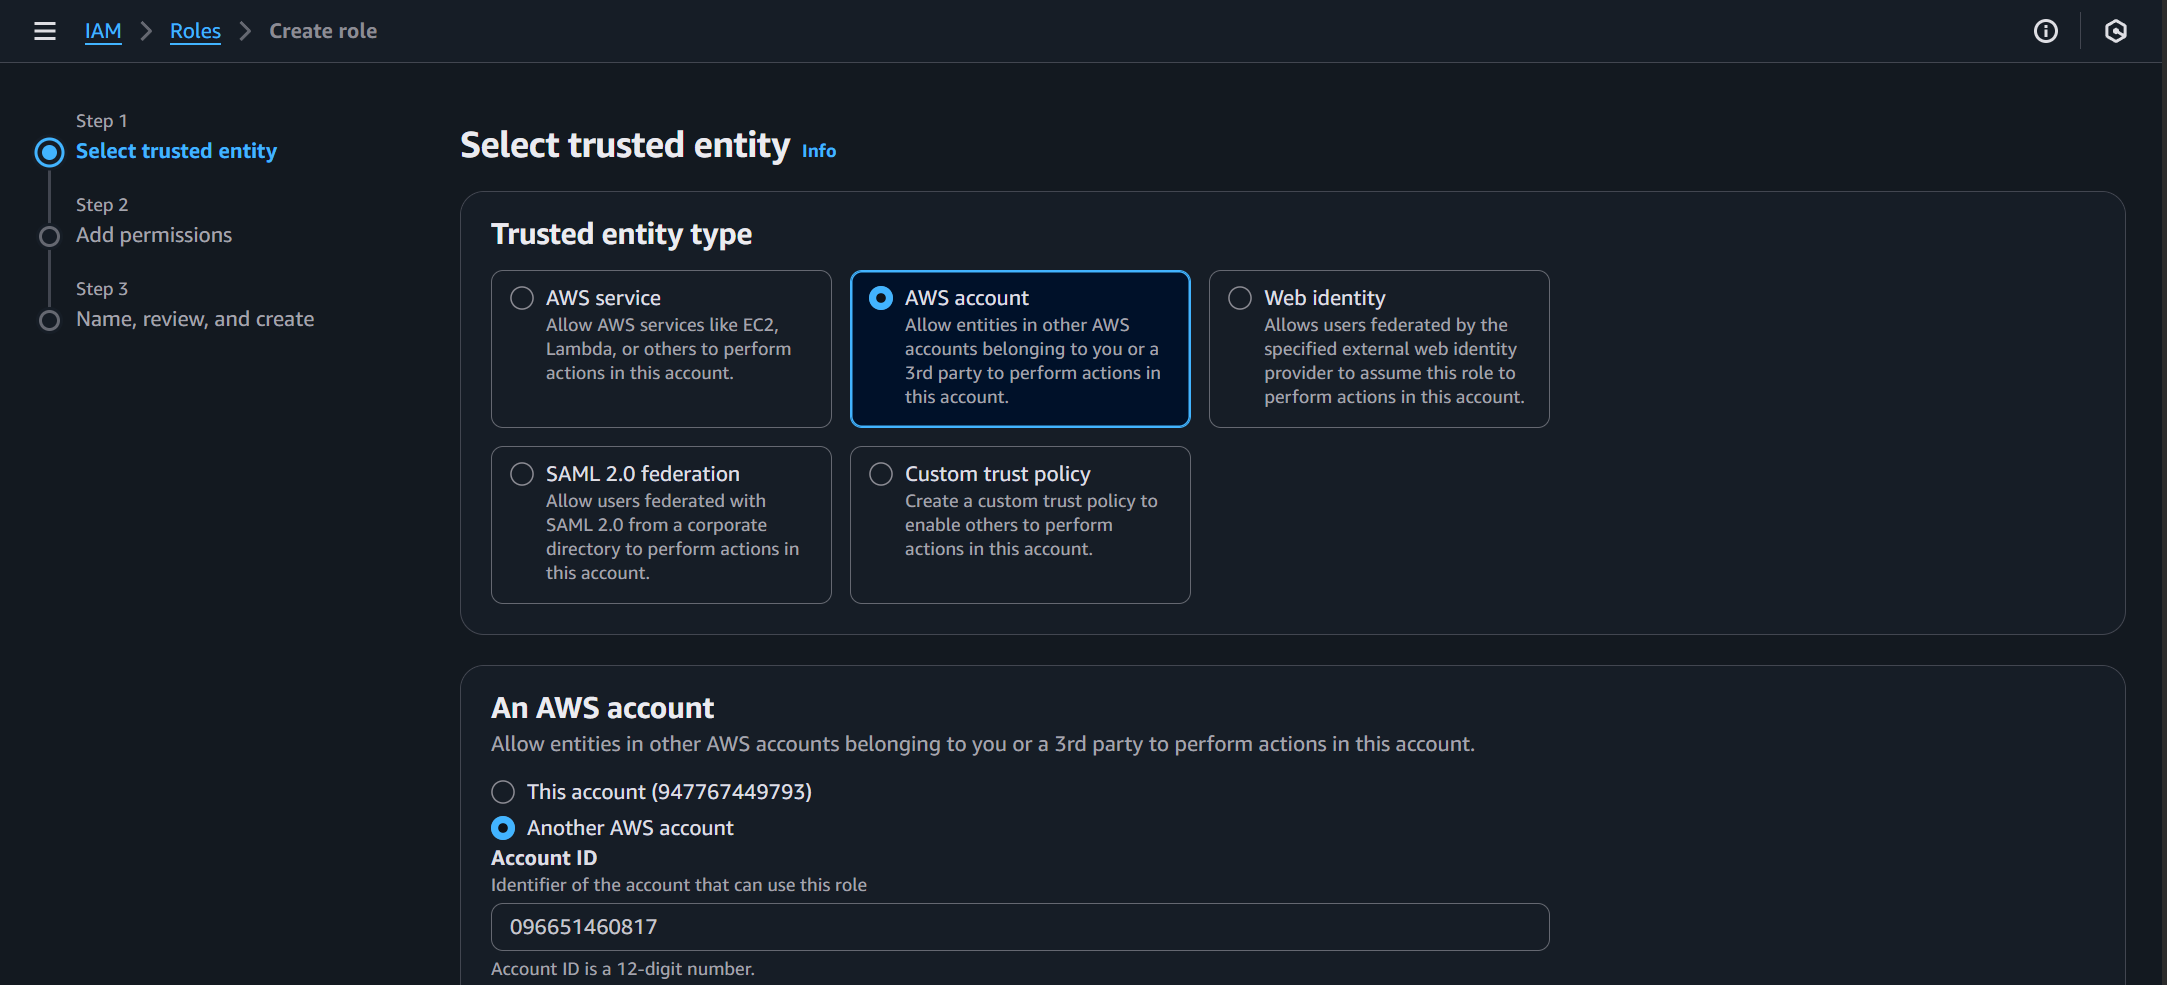
Task: Click the Step 1 wizard indicator circle
Action: coord(49,152)
